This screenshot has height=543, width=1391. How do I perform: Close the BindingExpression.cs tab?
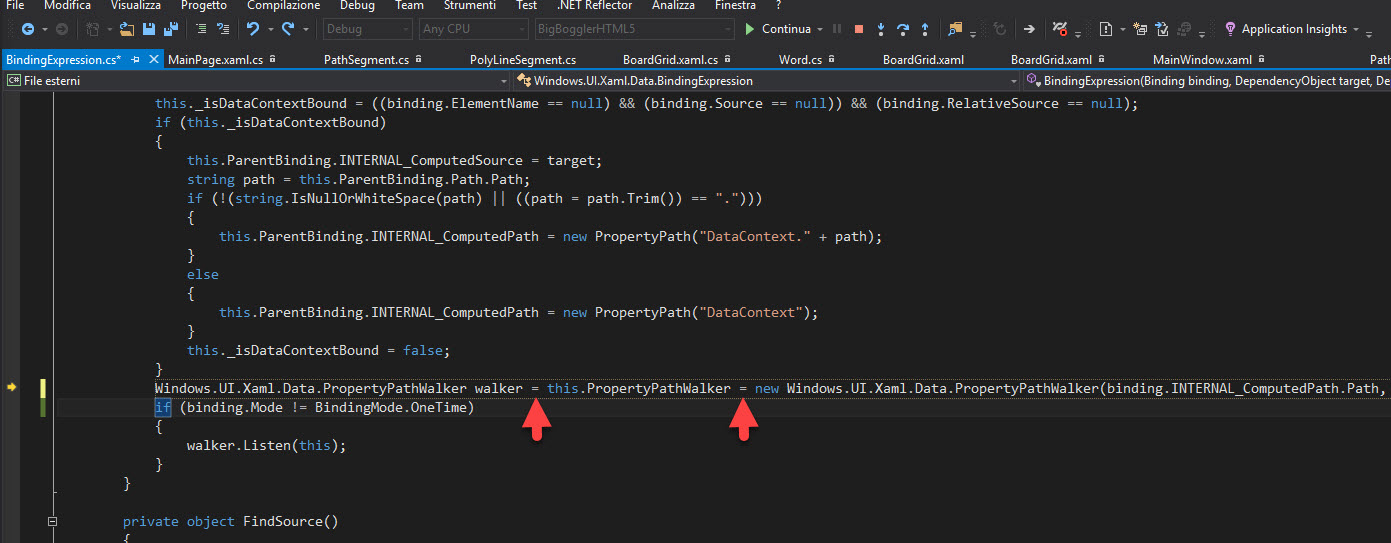tap(154, 60)
